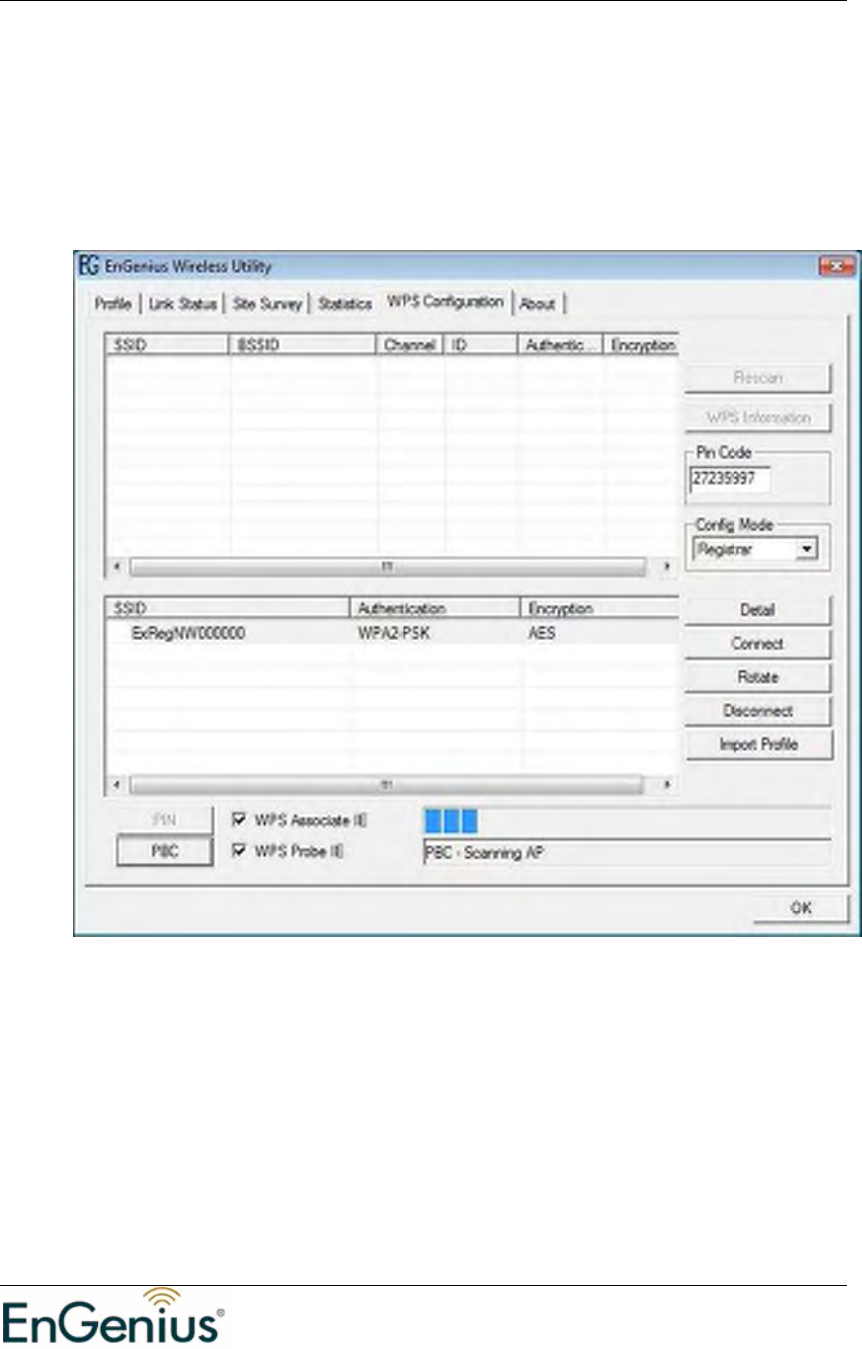Click the Disconnect button
The image size is (862, 1349).
(x=758, y=711)
